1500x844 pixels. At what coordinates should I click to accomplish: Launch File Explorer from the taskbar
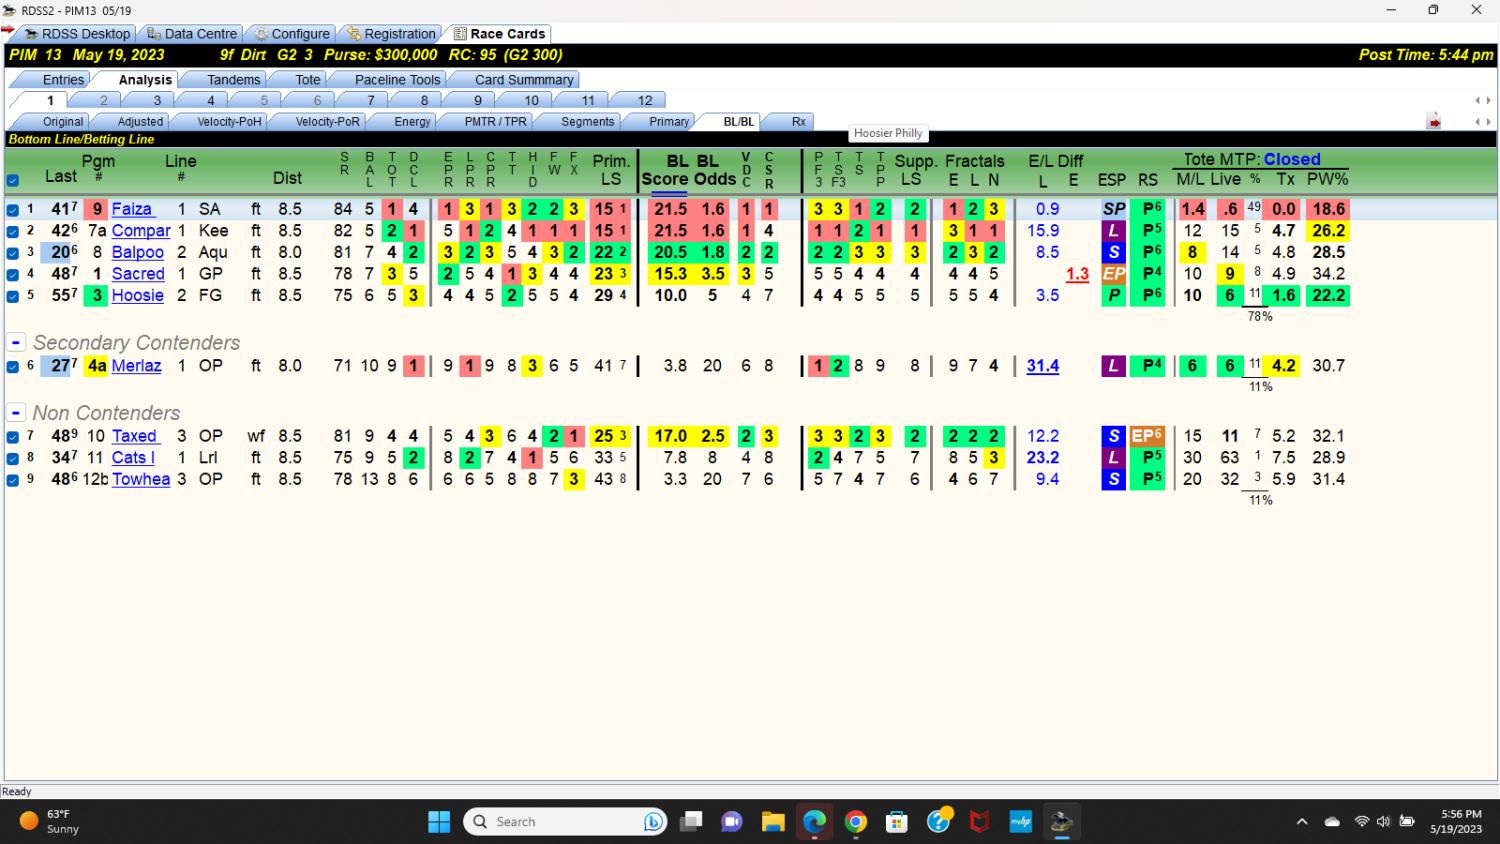pyautogui.click(x=773, y=822)
